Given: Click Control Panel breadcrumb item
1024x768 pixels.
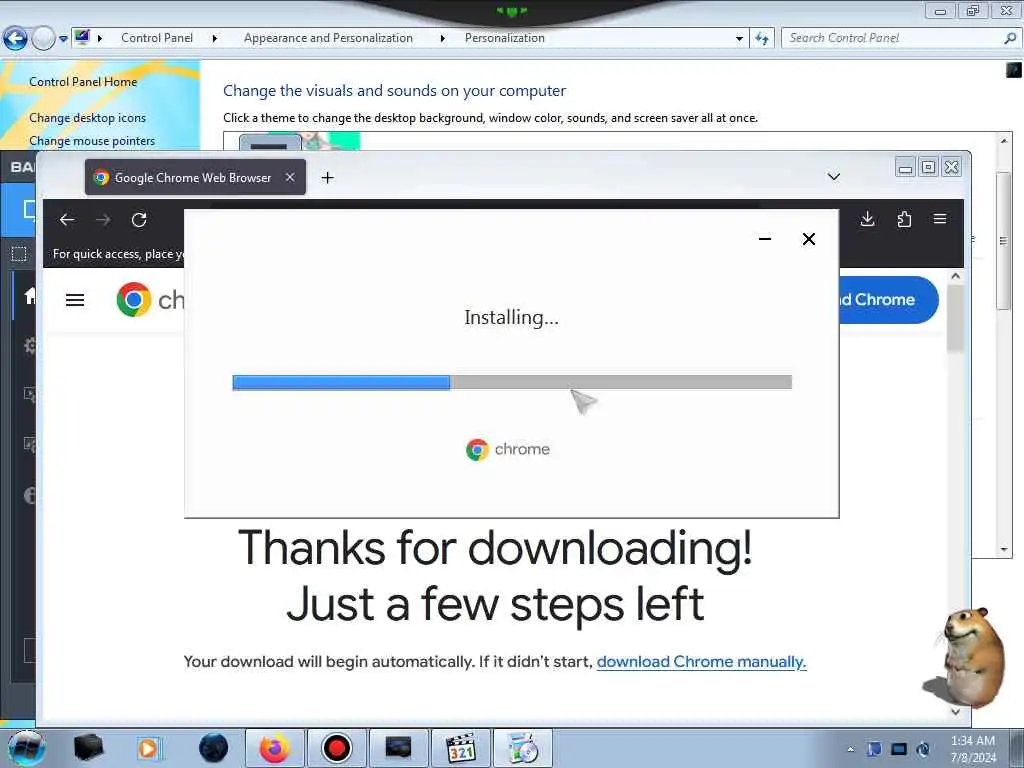Looking at the screenshot, I should pyautogui.click(x=157, y=38).
